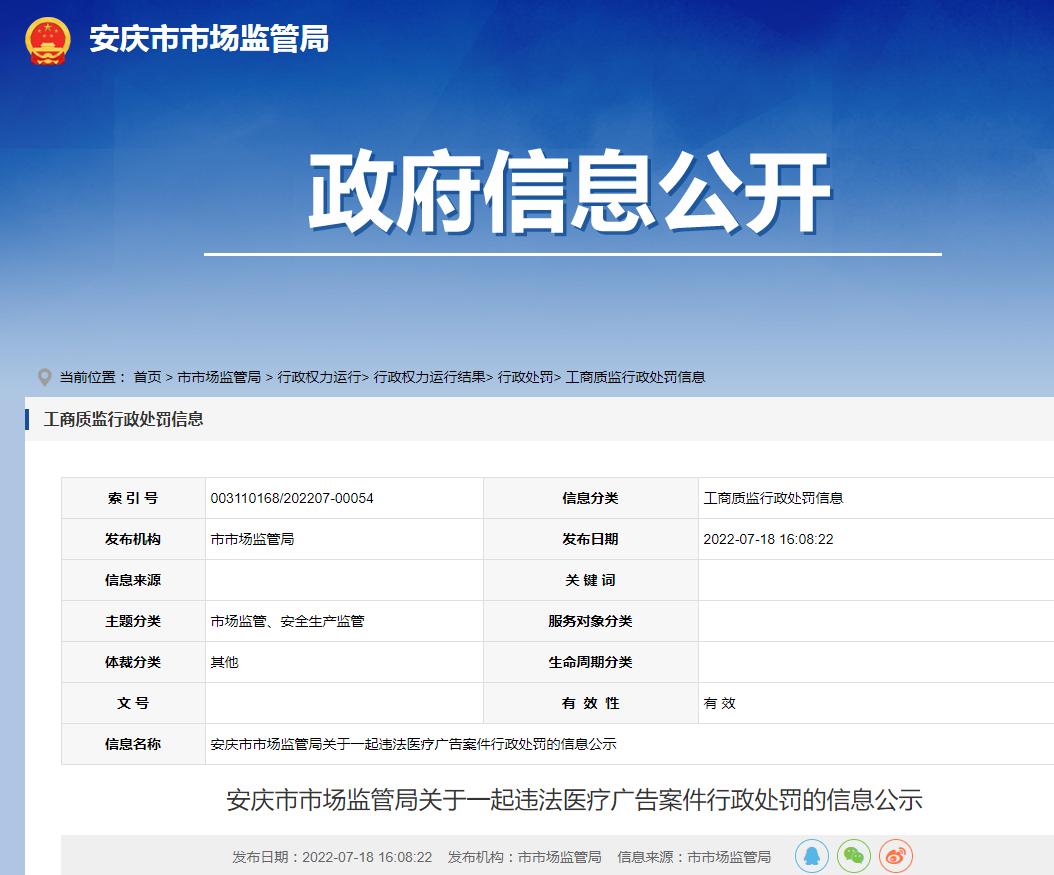1054x875 pixels.
Task: Click 当前位置 label
Action: pos(92,377)
